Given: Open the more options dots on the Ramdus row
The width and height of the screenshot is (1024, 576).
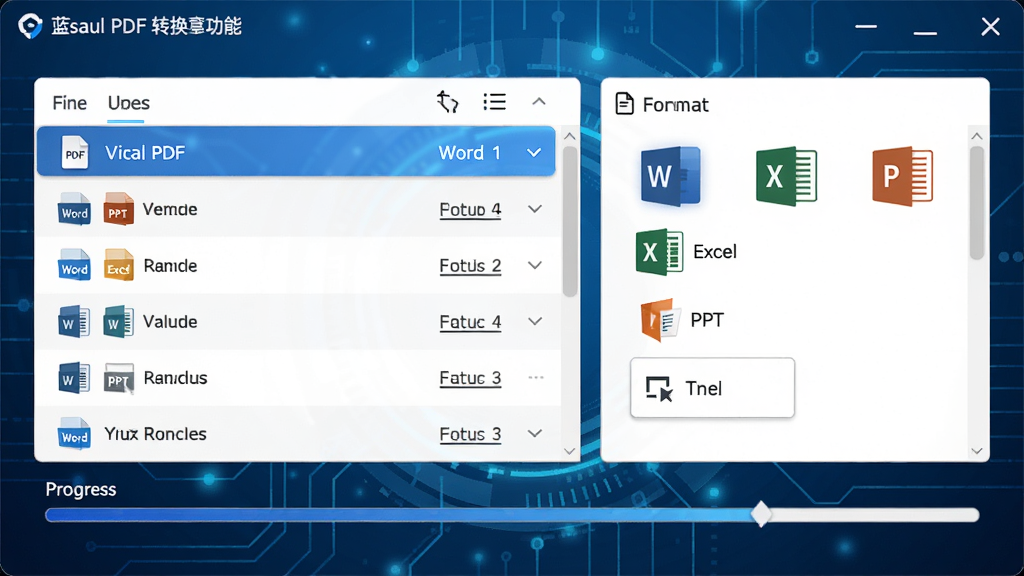Looking at the screenshot, I should pos(536,377).
